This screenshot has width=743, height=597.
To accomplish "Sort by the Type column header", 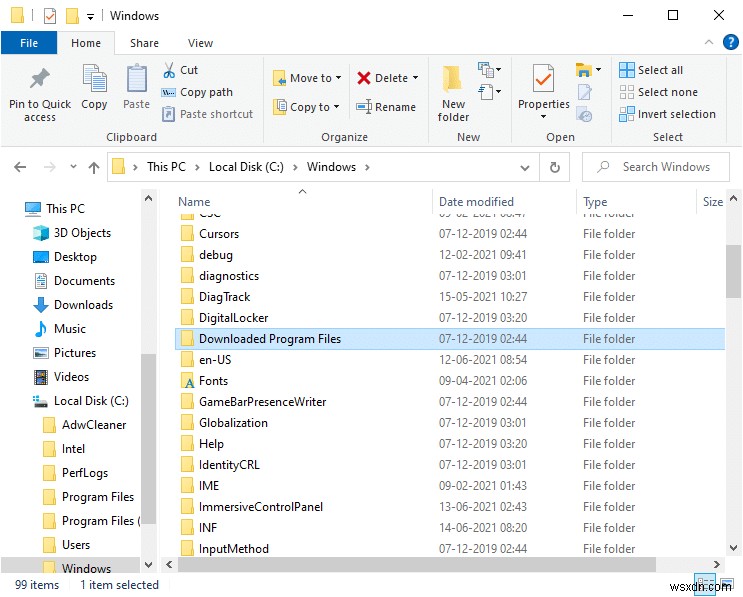I will tap(595, 201).
